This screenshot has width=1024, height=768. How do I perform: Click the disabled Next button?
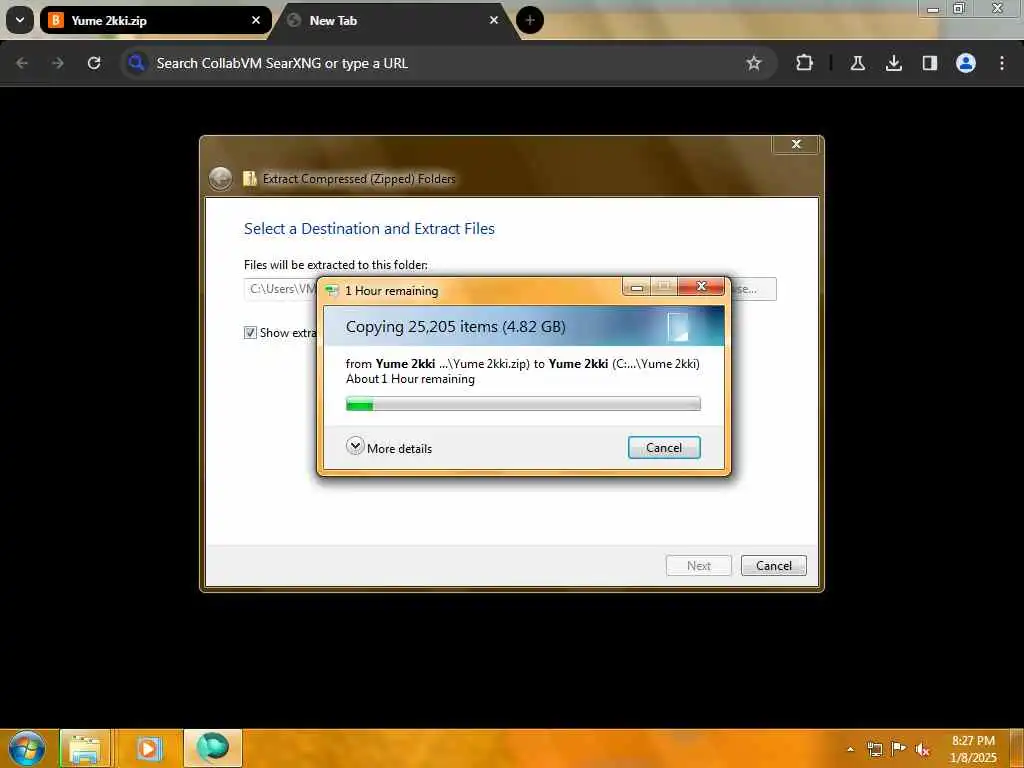[698, 566]
